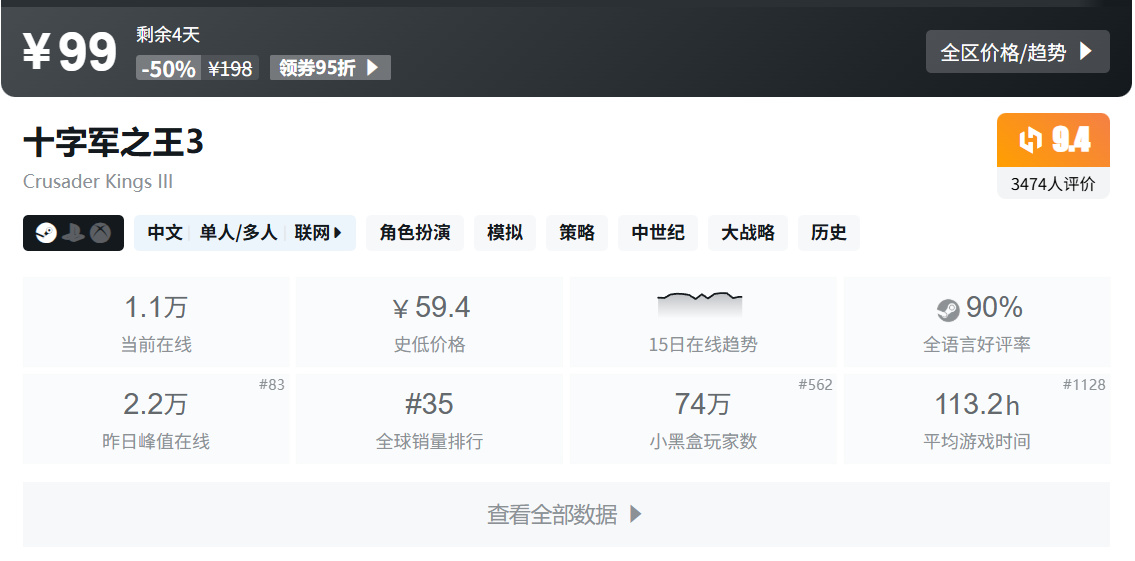The width and height of the screenshot is (1135, 561).
Task: Click the 74万 小黑盒玩家数 stat
Action: [x=703, y=418]
